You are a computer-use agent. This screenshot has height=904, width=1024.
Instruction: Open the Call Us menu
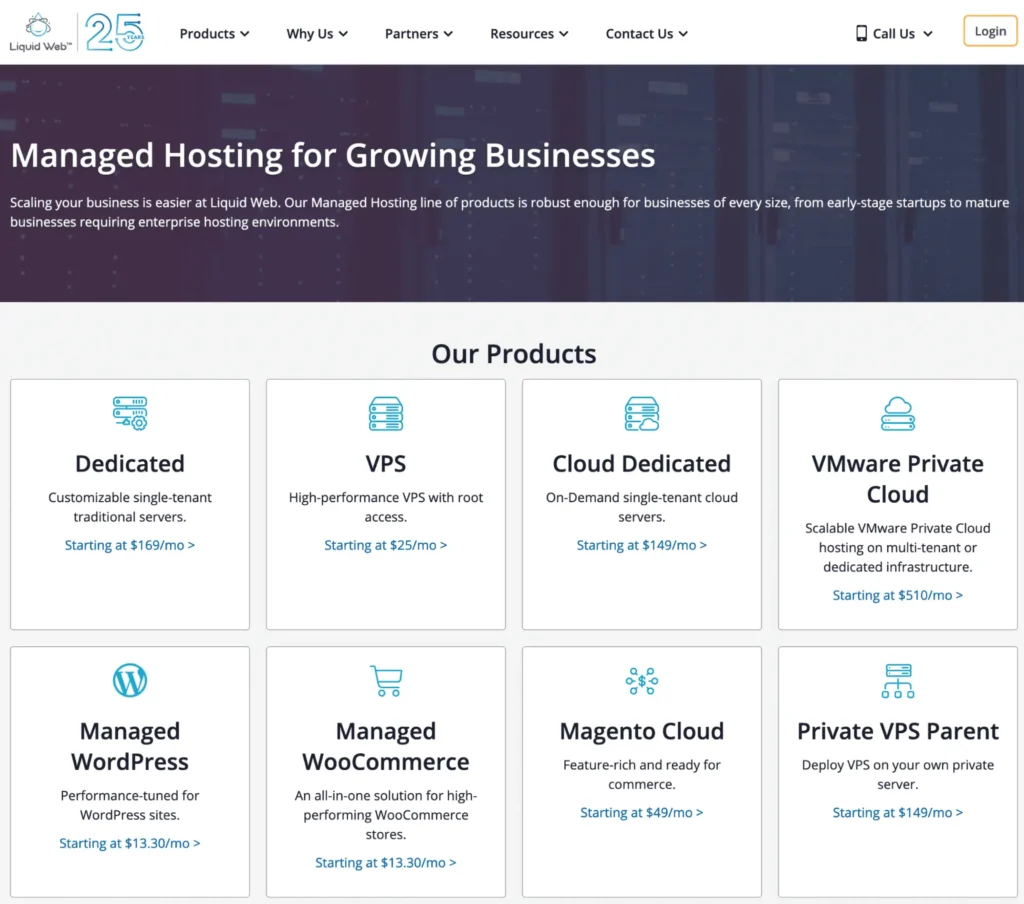click(894, 34)
